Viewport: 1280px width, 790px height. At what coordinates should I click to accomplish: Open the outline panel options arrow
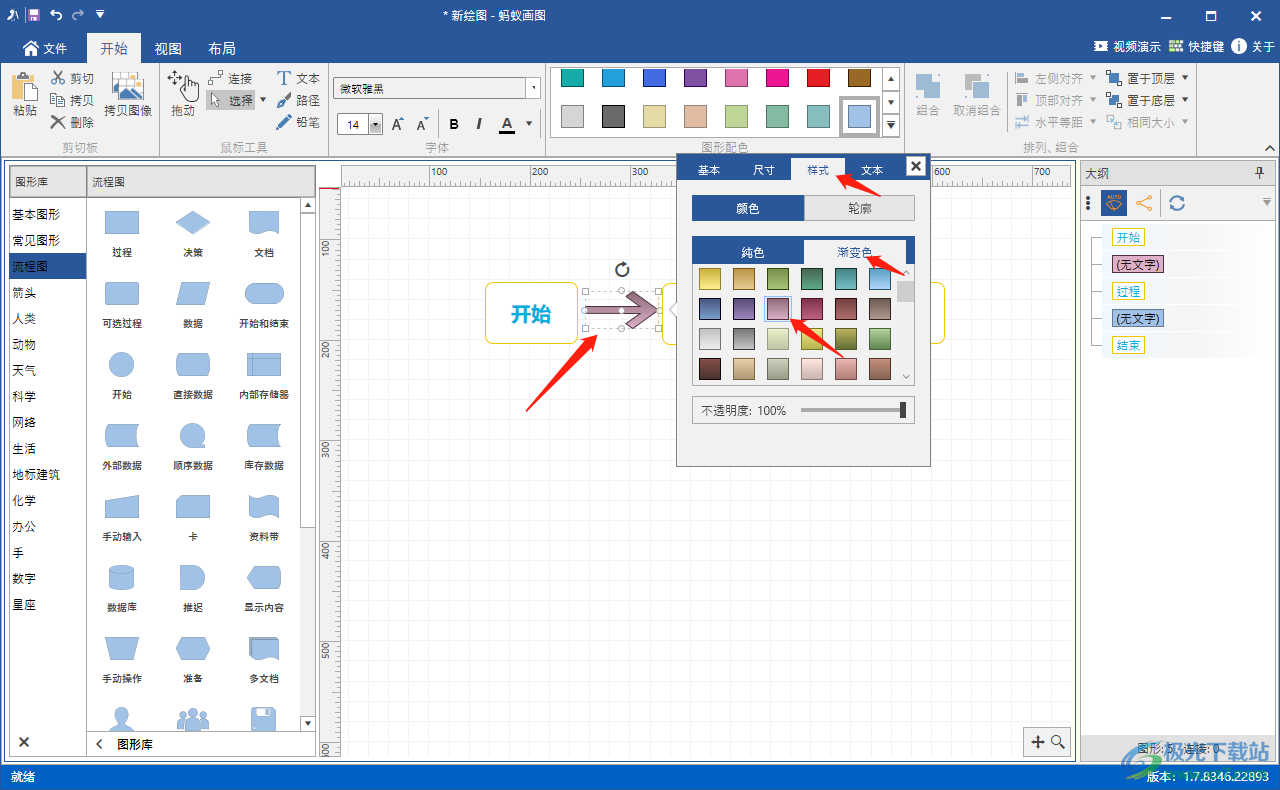[x=1267, y=203]
